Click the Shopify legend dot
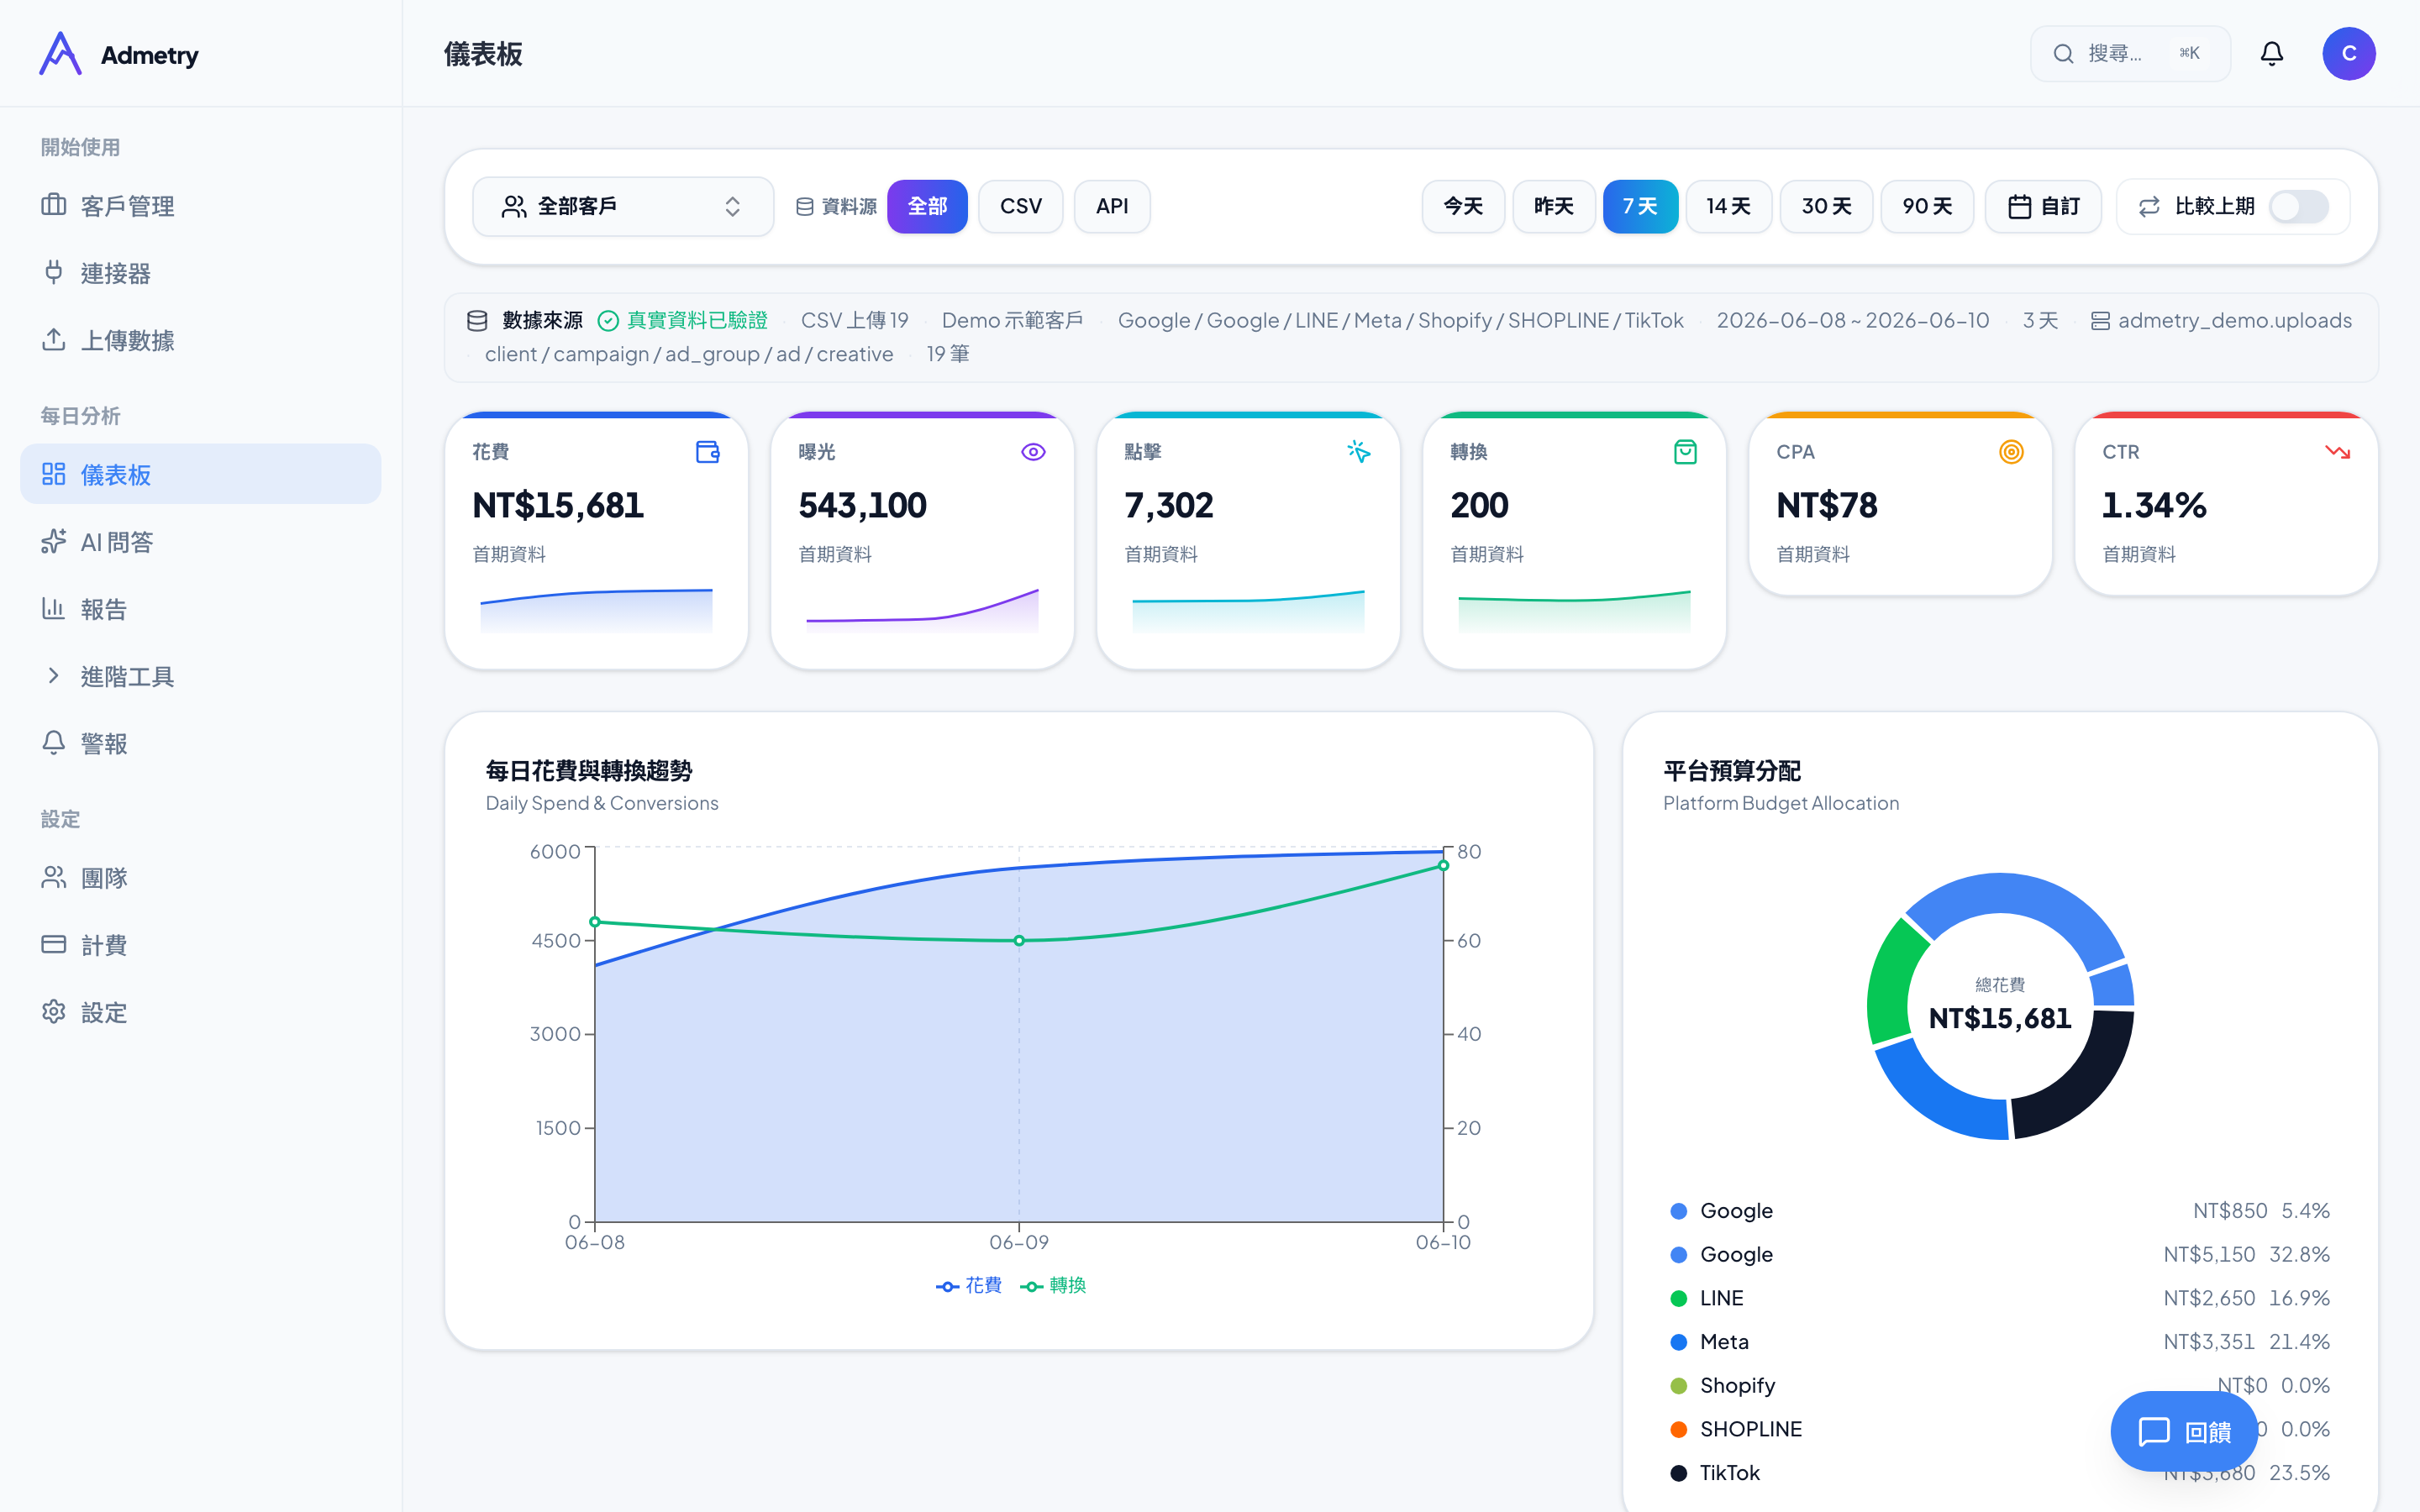 (x=1679, y=1386)
